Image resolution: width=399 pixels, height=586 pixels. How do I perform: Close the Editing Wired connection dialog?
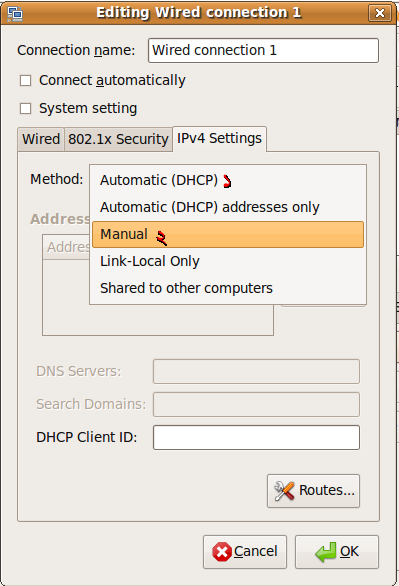(380, 13)
